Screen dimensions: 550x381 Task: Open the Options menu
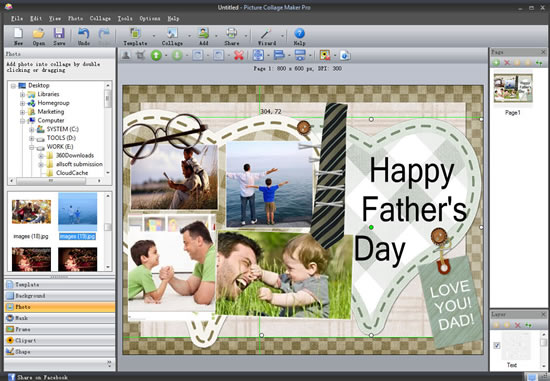(150, 18)
